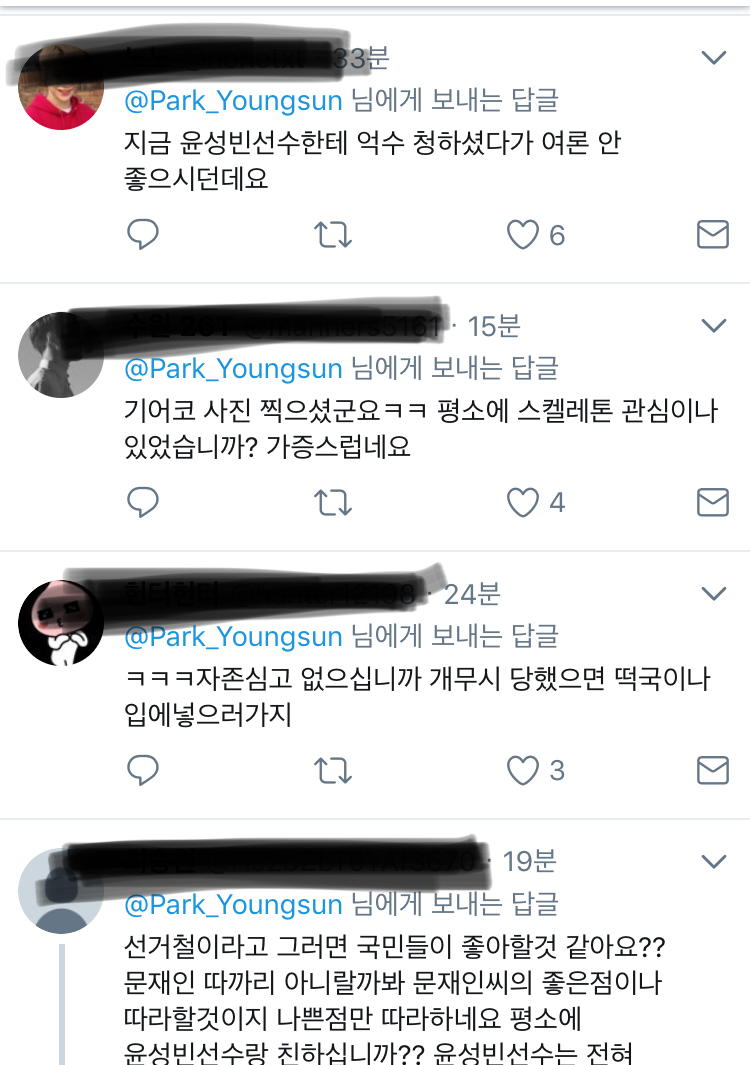The image size is (750, 1065).
Task: Open @Park_Youngsun mention in 19분 reply
Action: [x=233, y=905]
